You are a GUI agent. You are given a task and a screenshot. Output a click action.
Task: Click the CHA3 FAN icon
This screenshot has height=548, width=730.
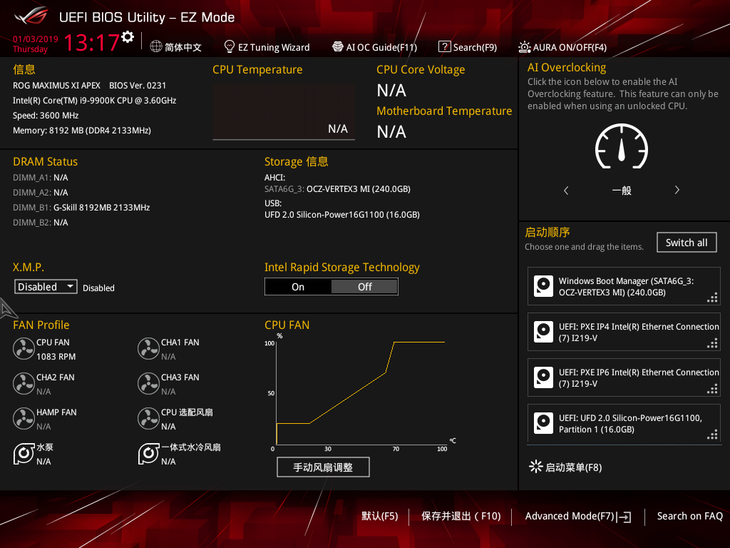149,384
